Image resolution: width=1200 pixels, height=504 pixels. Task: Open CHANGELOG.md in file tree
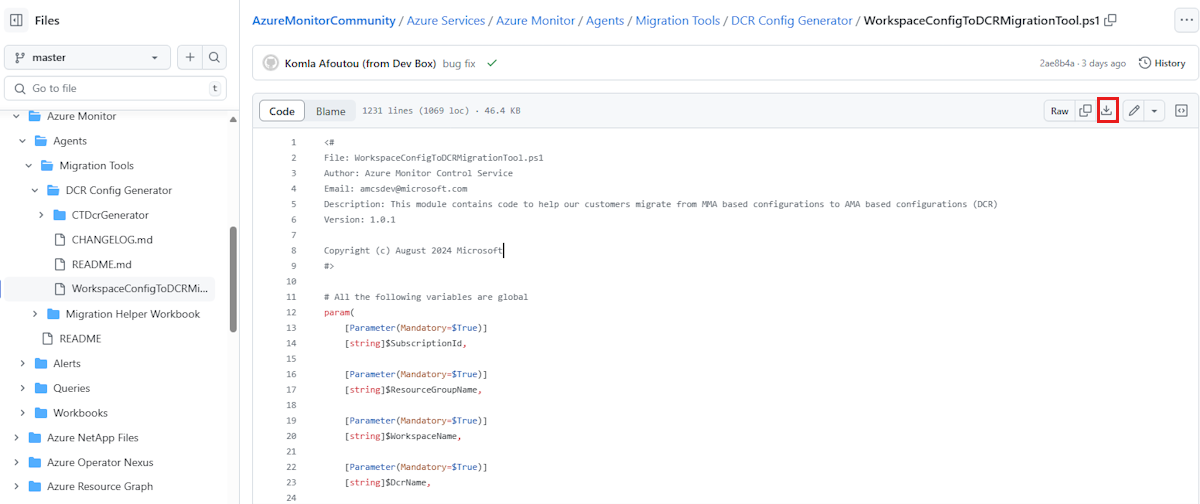click(112, 240)
